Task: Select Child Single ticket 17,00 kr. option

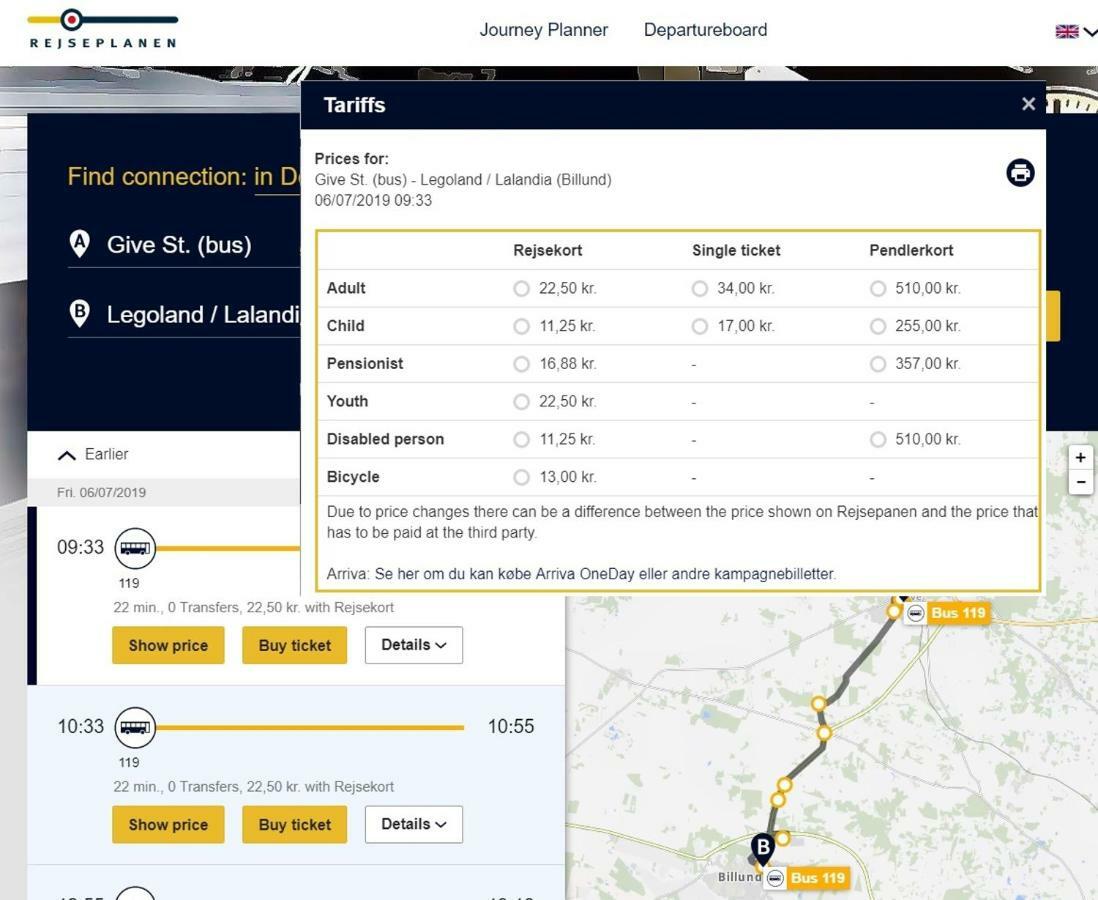Action: 700,326
